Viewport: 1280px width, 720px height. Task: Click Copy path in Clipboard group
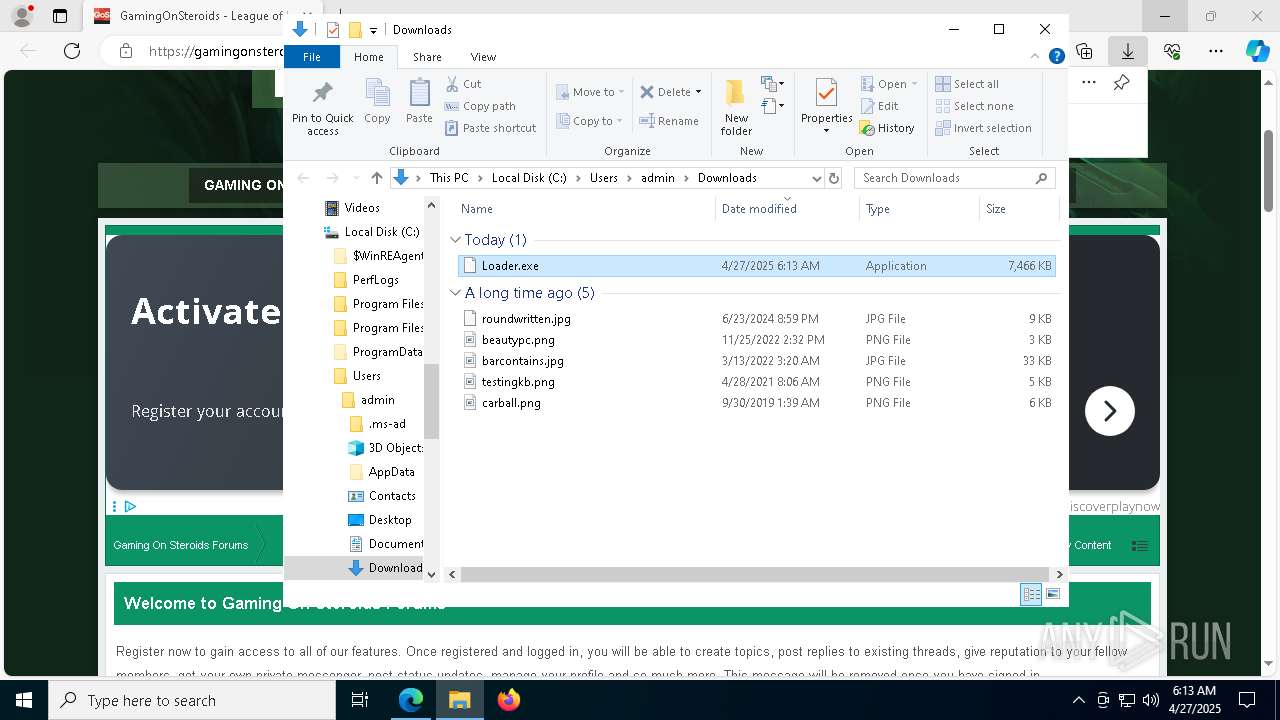click(x=480, y=106)
